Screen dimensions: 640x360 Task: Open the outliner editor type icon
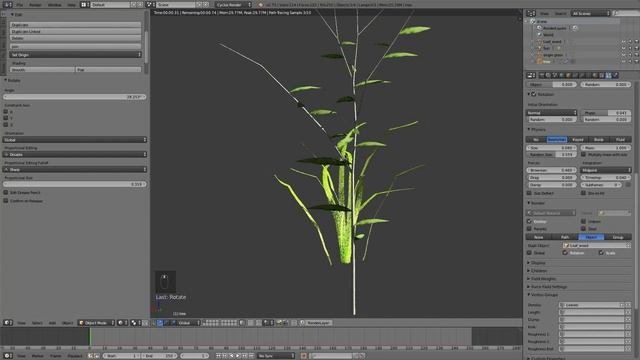(531, 13)
